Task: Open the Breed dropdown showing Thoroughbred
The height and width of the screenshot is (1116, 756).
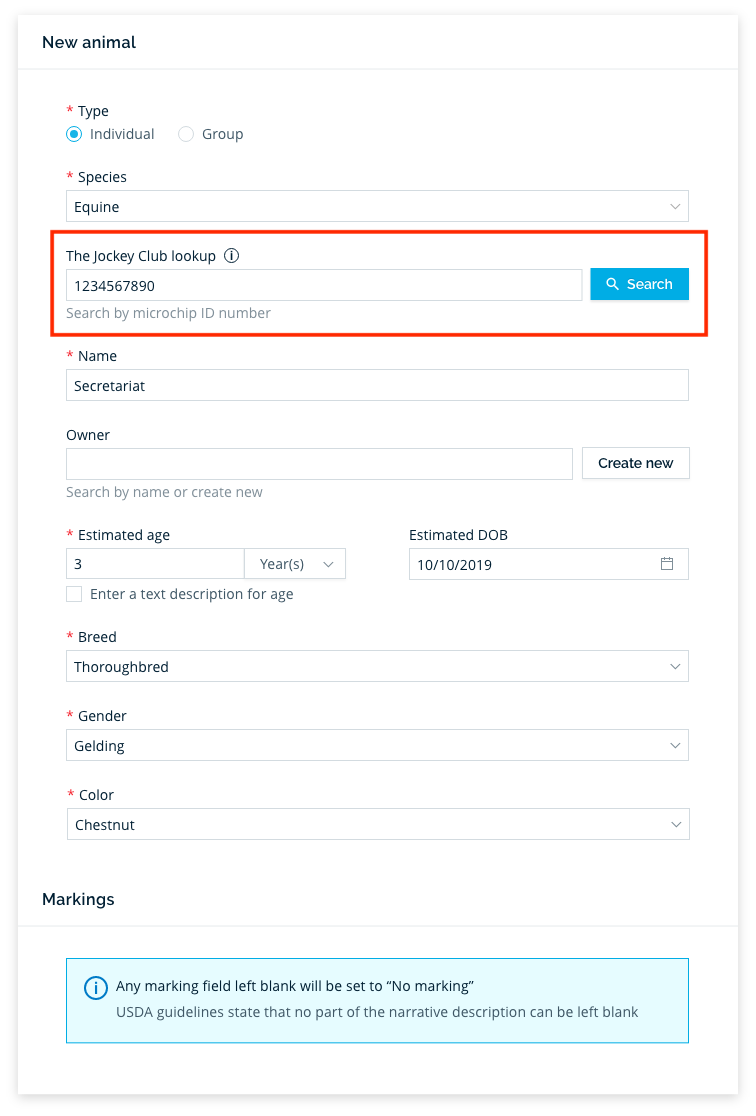Action: pyautogui.click(x=377, y=666)
